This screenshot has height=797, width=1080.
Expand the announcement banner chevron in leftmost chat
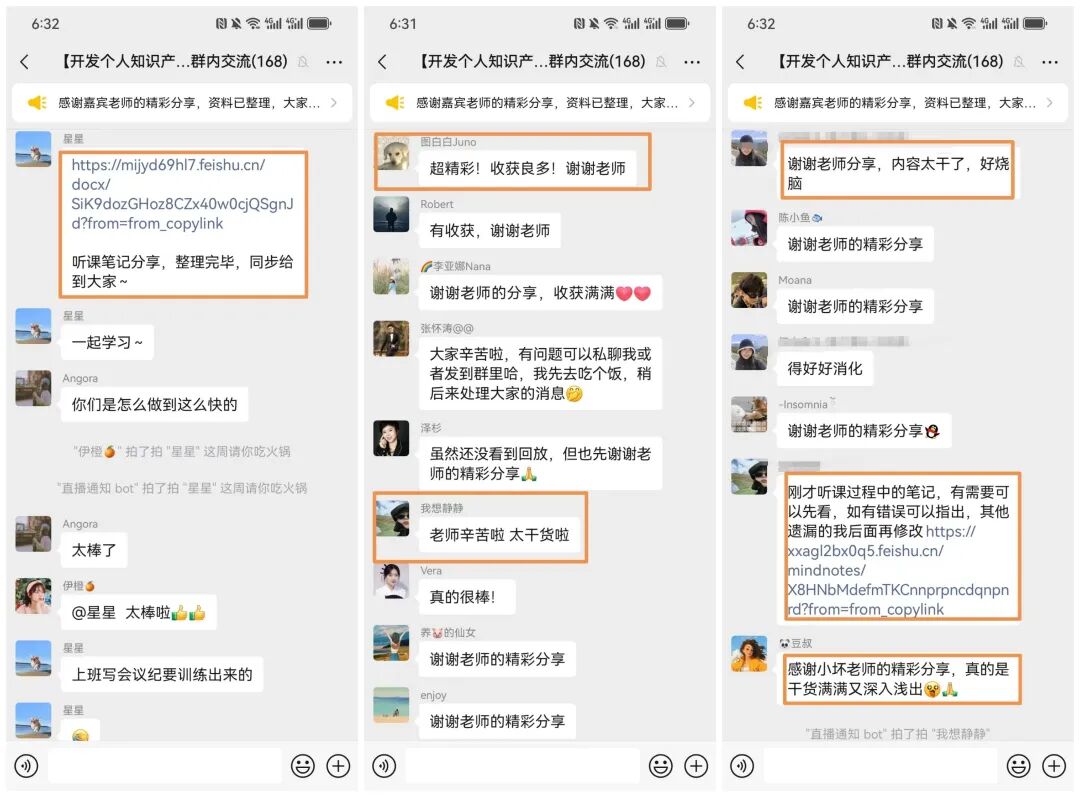click(x=334, y=103)
